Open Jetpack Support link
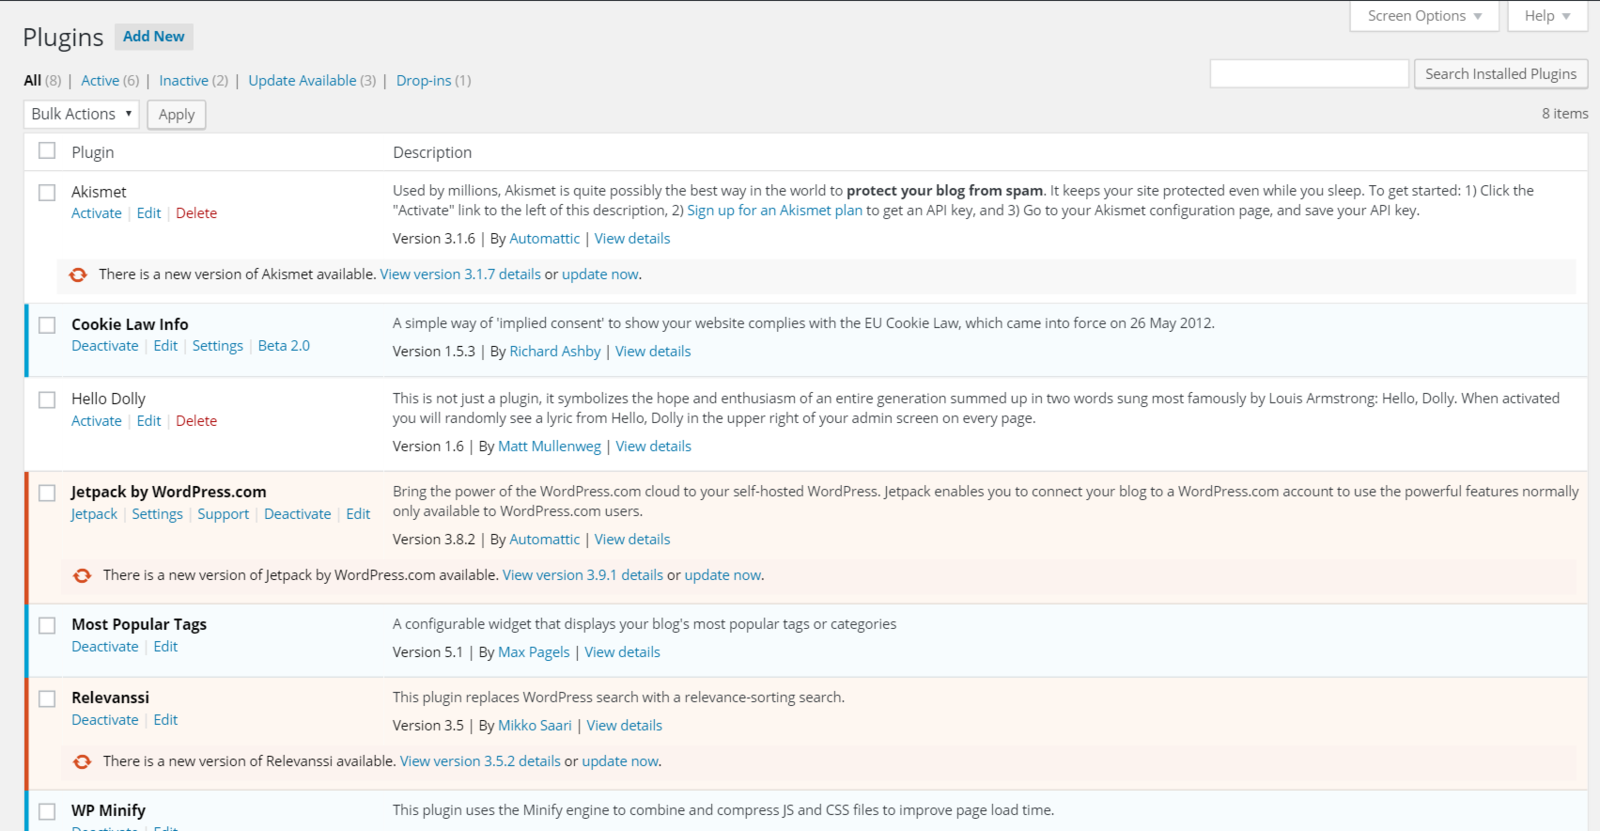Viewport: 1600px width, 831px height. (223, 514)
